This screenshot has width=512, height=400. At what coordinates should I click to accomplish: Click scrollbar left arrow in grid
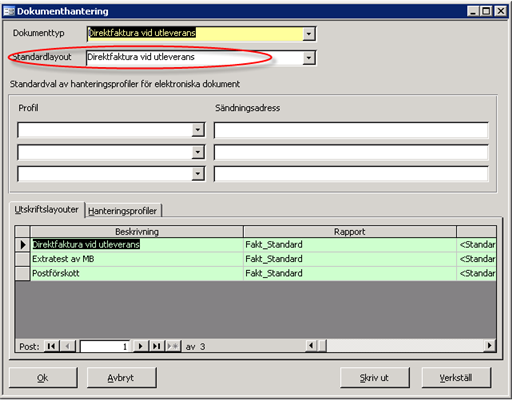(311, 346)
